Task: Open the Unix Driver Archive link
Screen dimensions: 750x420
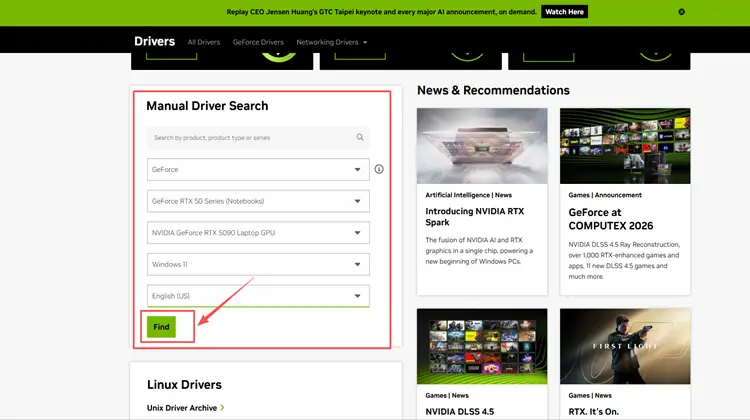Action: 182,408
